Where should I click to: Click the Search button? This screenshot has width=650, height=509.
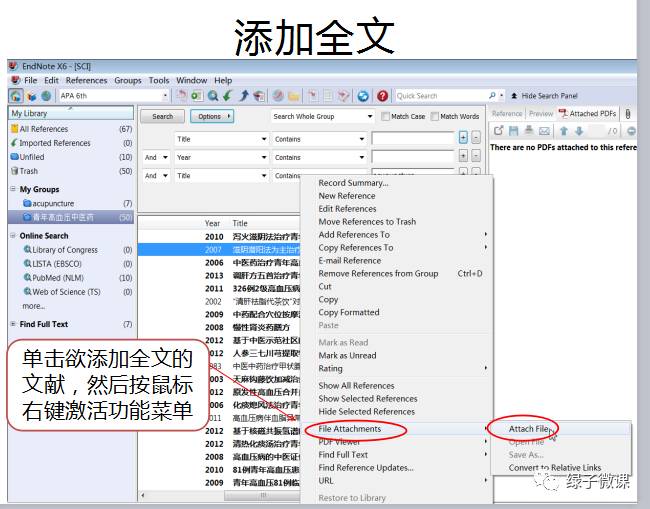[x=162, y=116]
